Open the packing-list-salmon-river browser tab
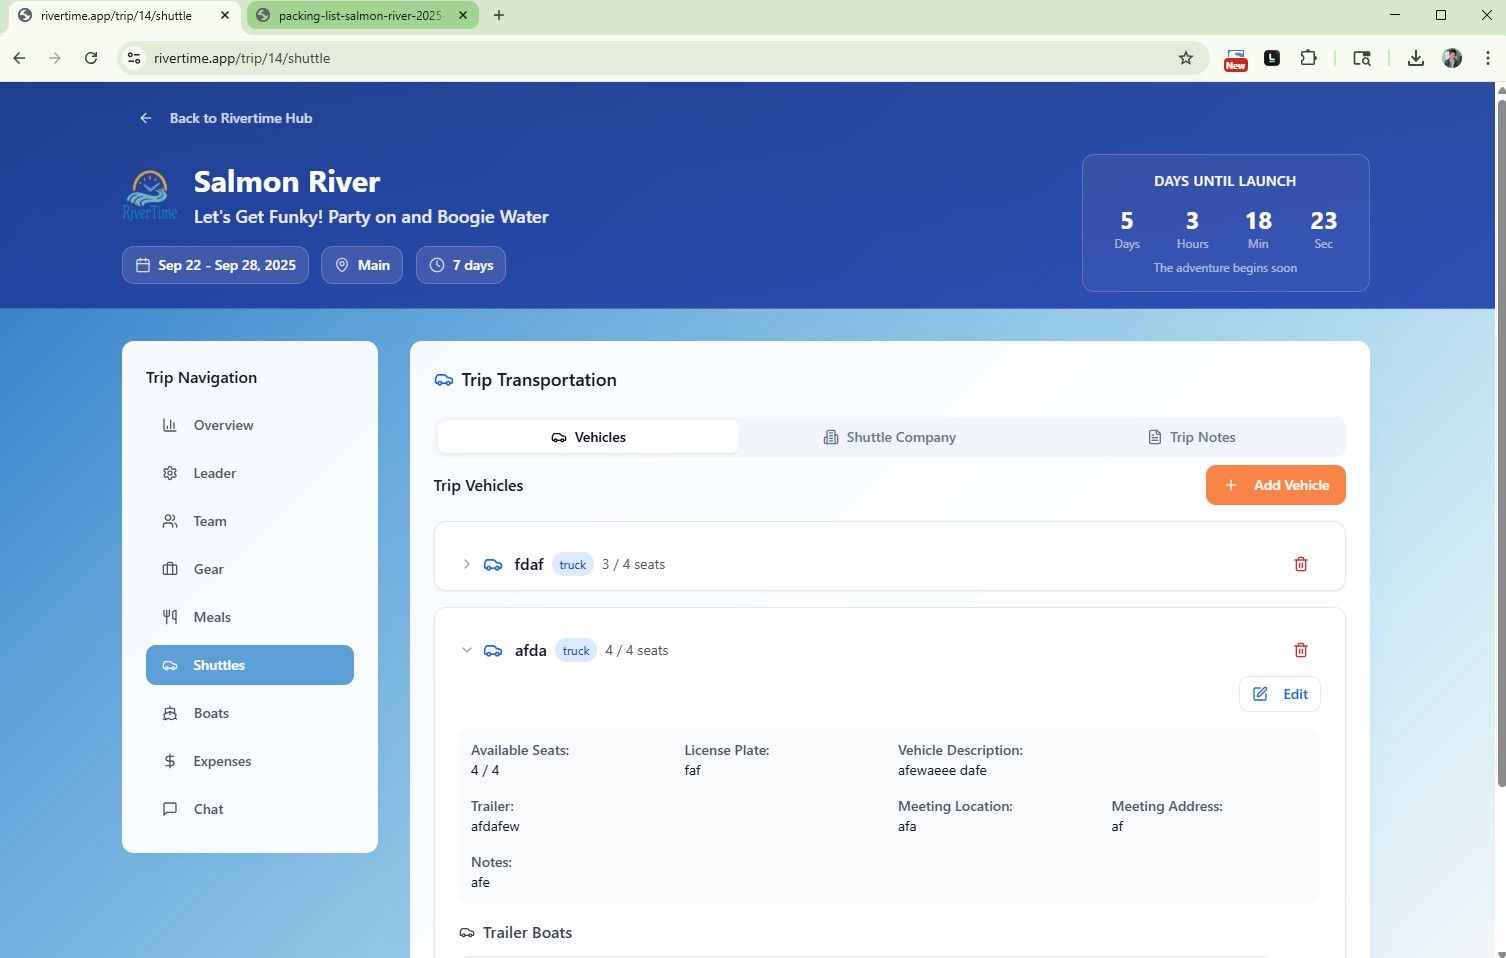Image resolution: width=1506 pixels, height=958 pixels. (360, 15)
